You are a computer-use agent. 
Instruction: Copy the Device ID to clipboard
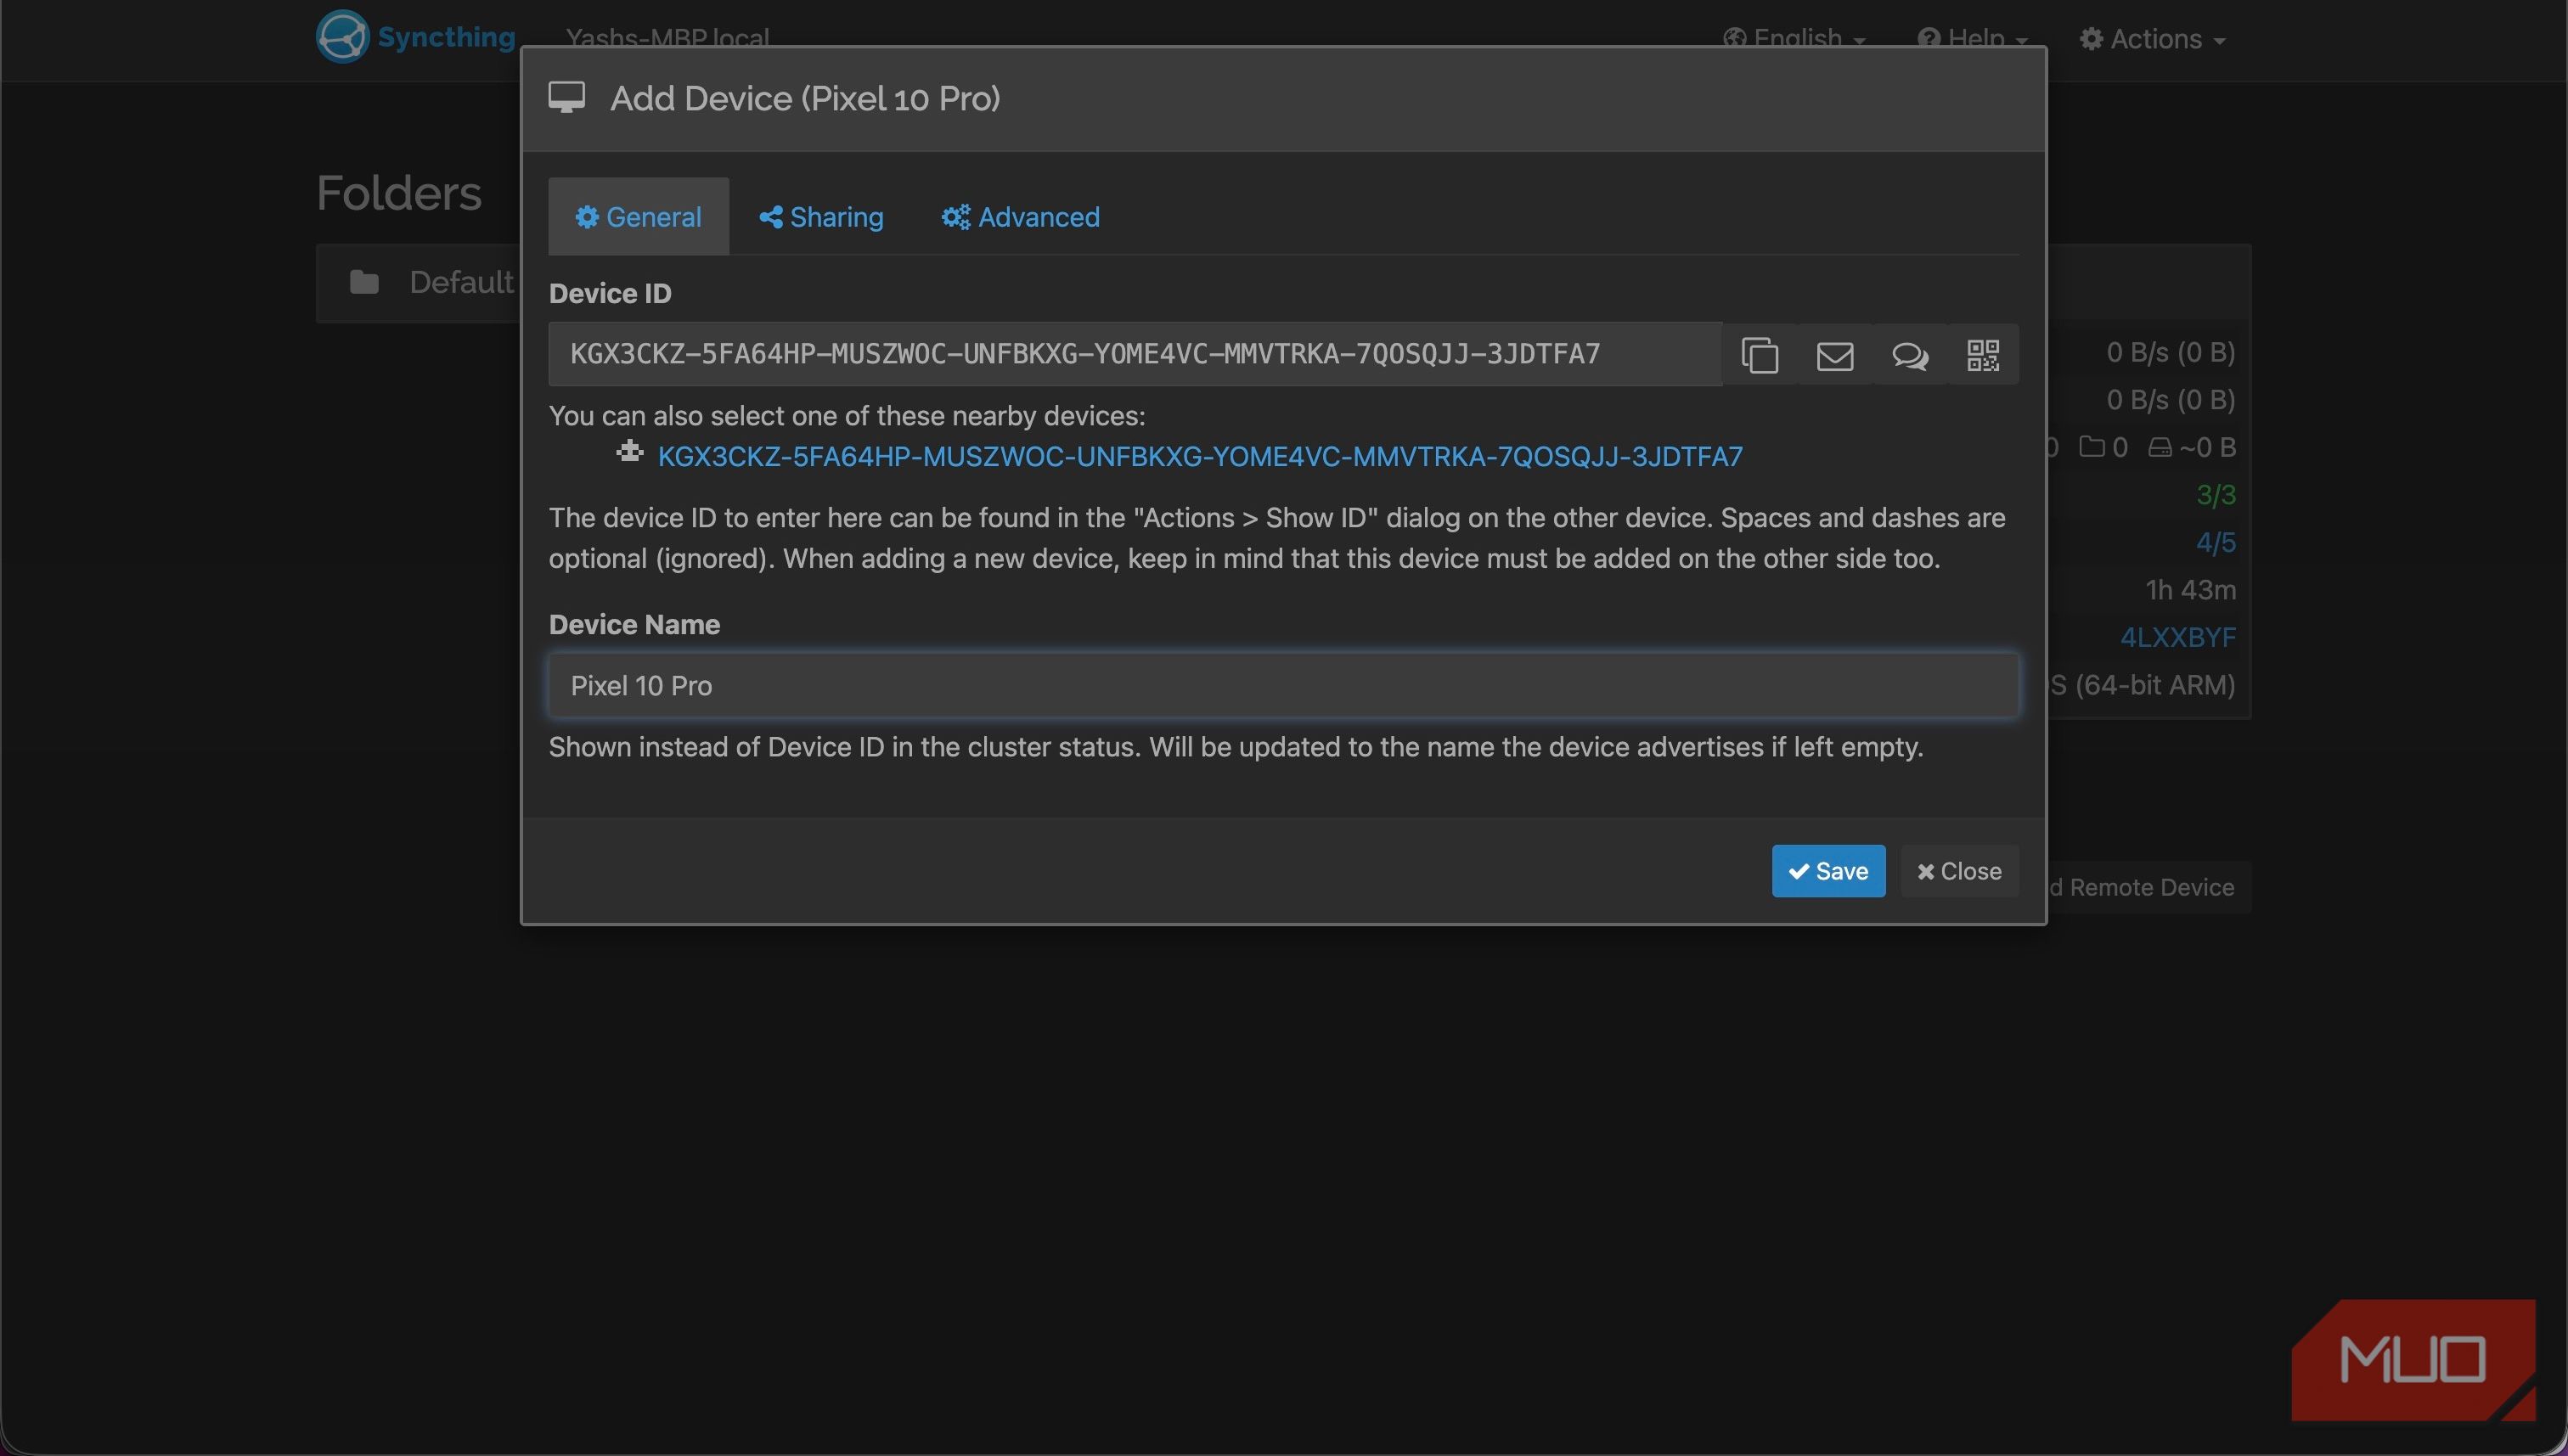point(1759,355)
